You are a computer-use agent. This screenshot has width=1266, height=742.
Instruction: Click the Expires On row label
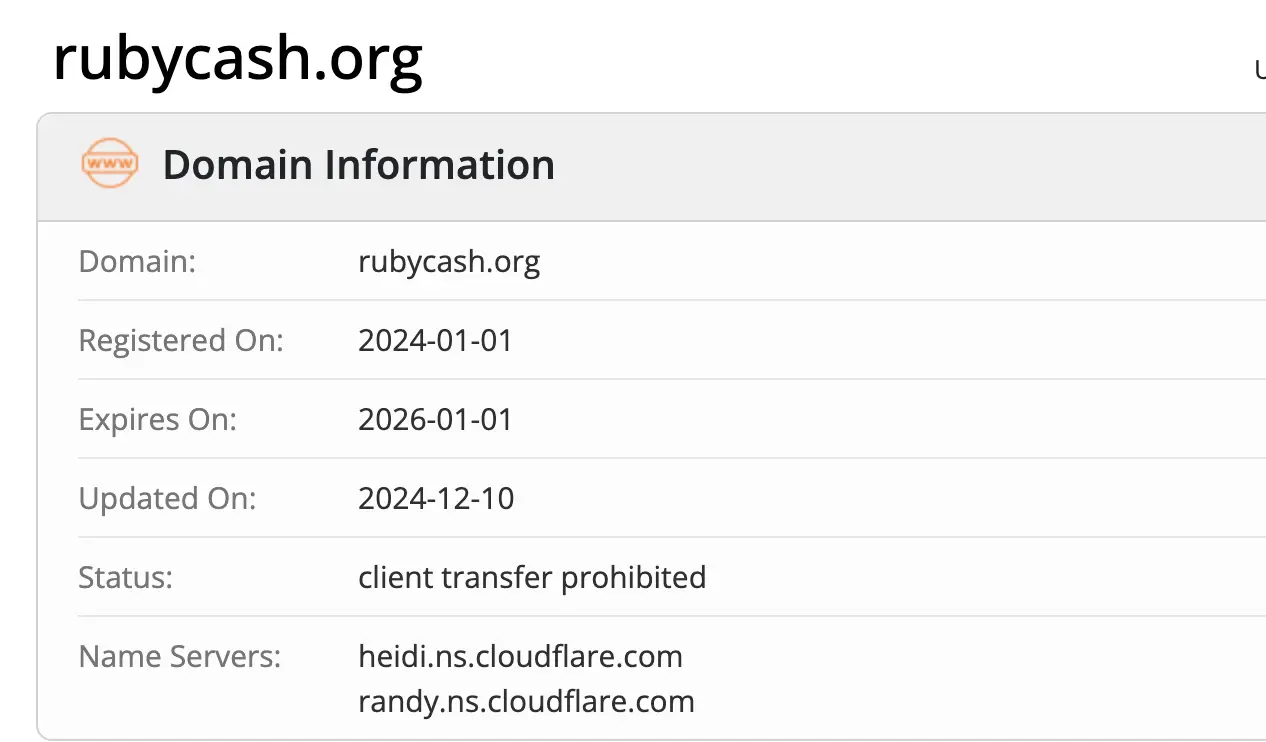[157, 420]
